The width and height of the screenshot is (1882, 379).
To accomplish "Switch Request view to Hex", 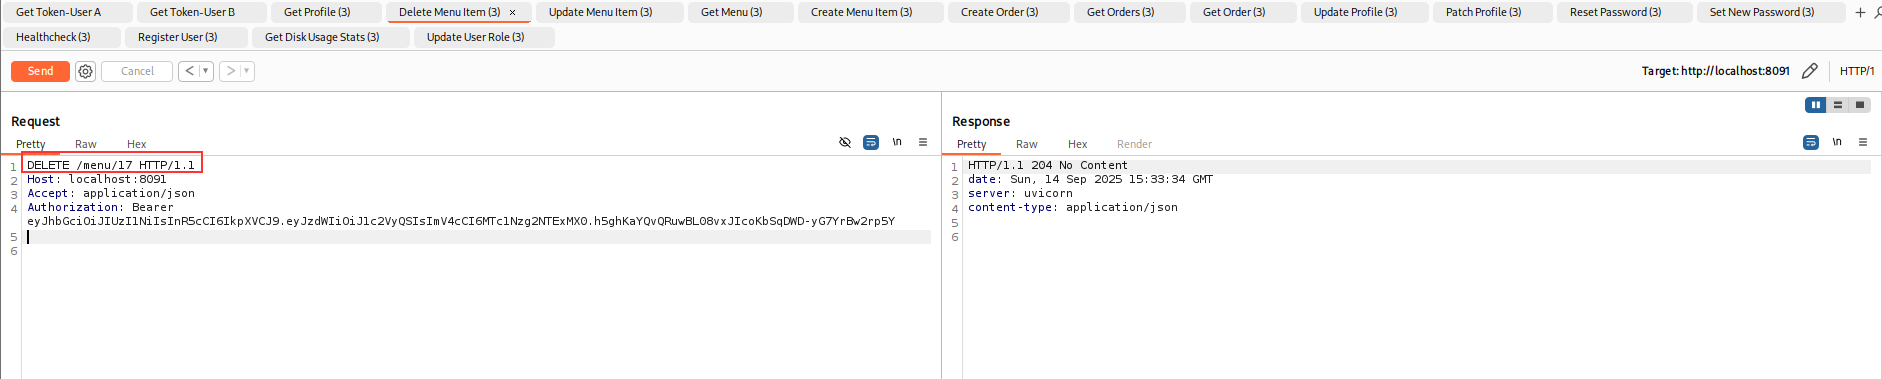I will tap(137, 144).
